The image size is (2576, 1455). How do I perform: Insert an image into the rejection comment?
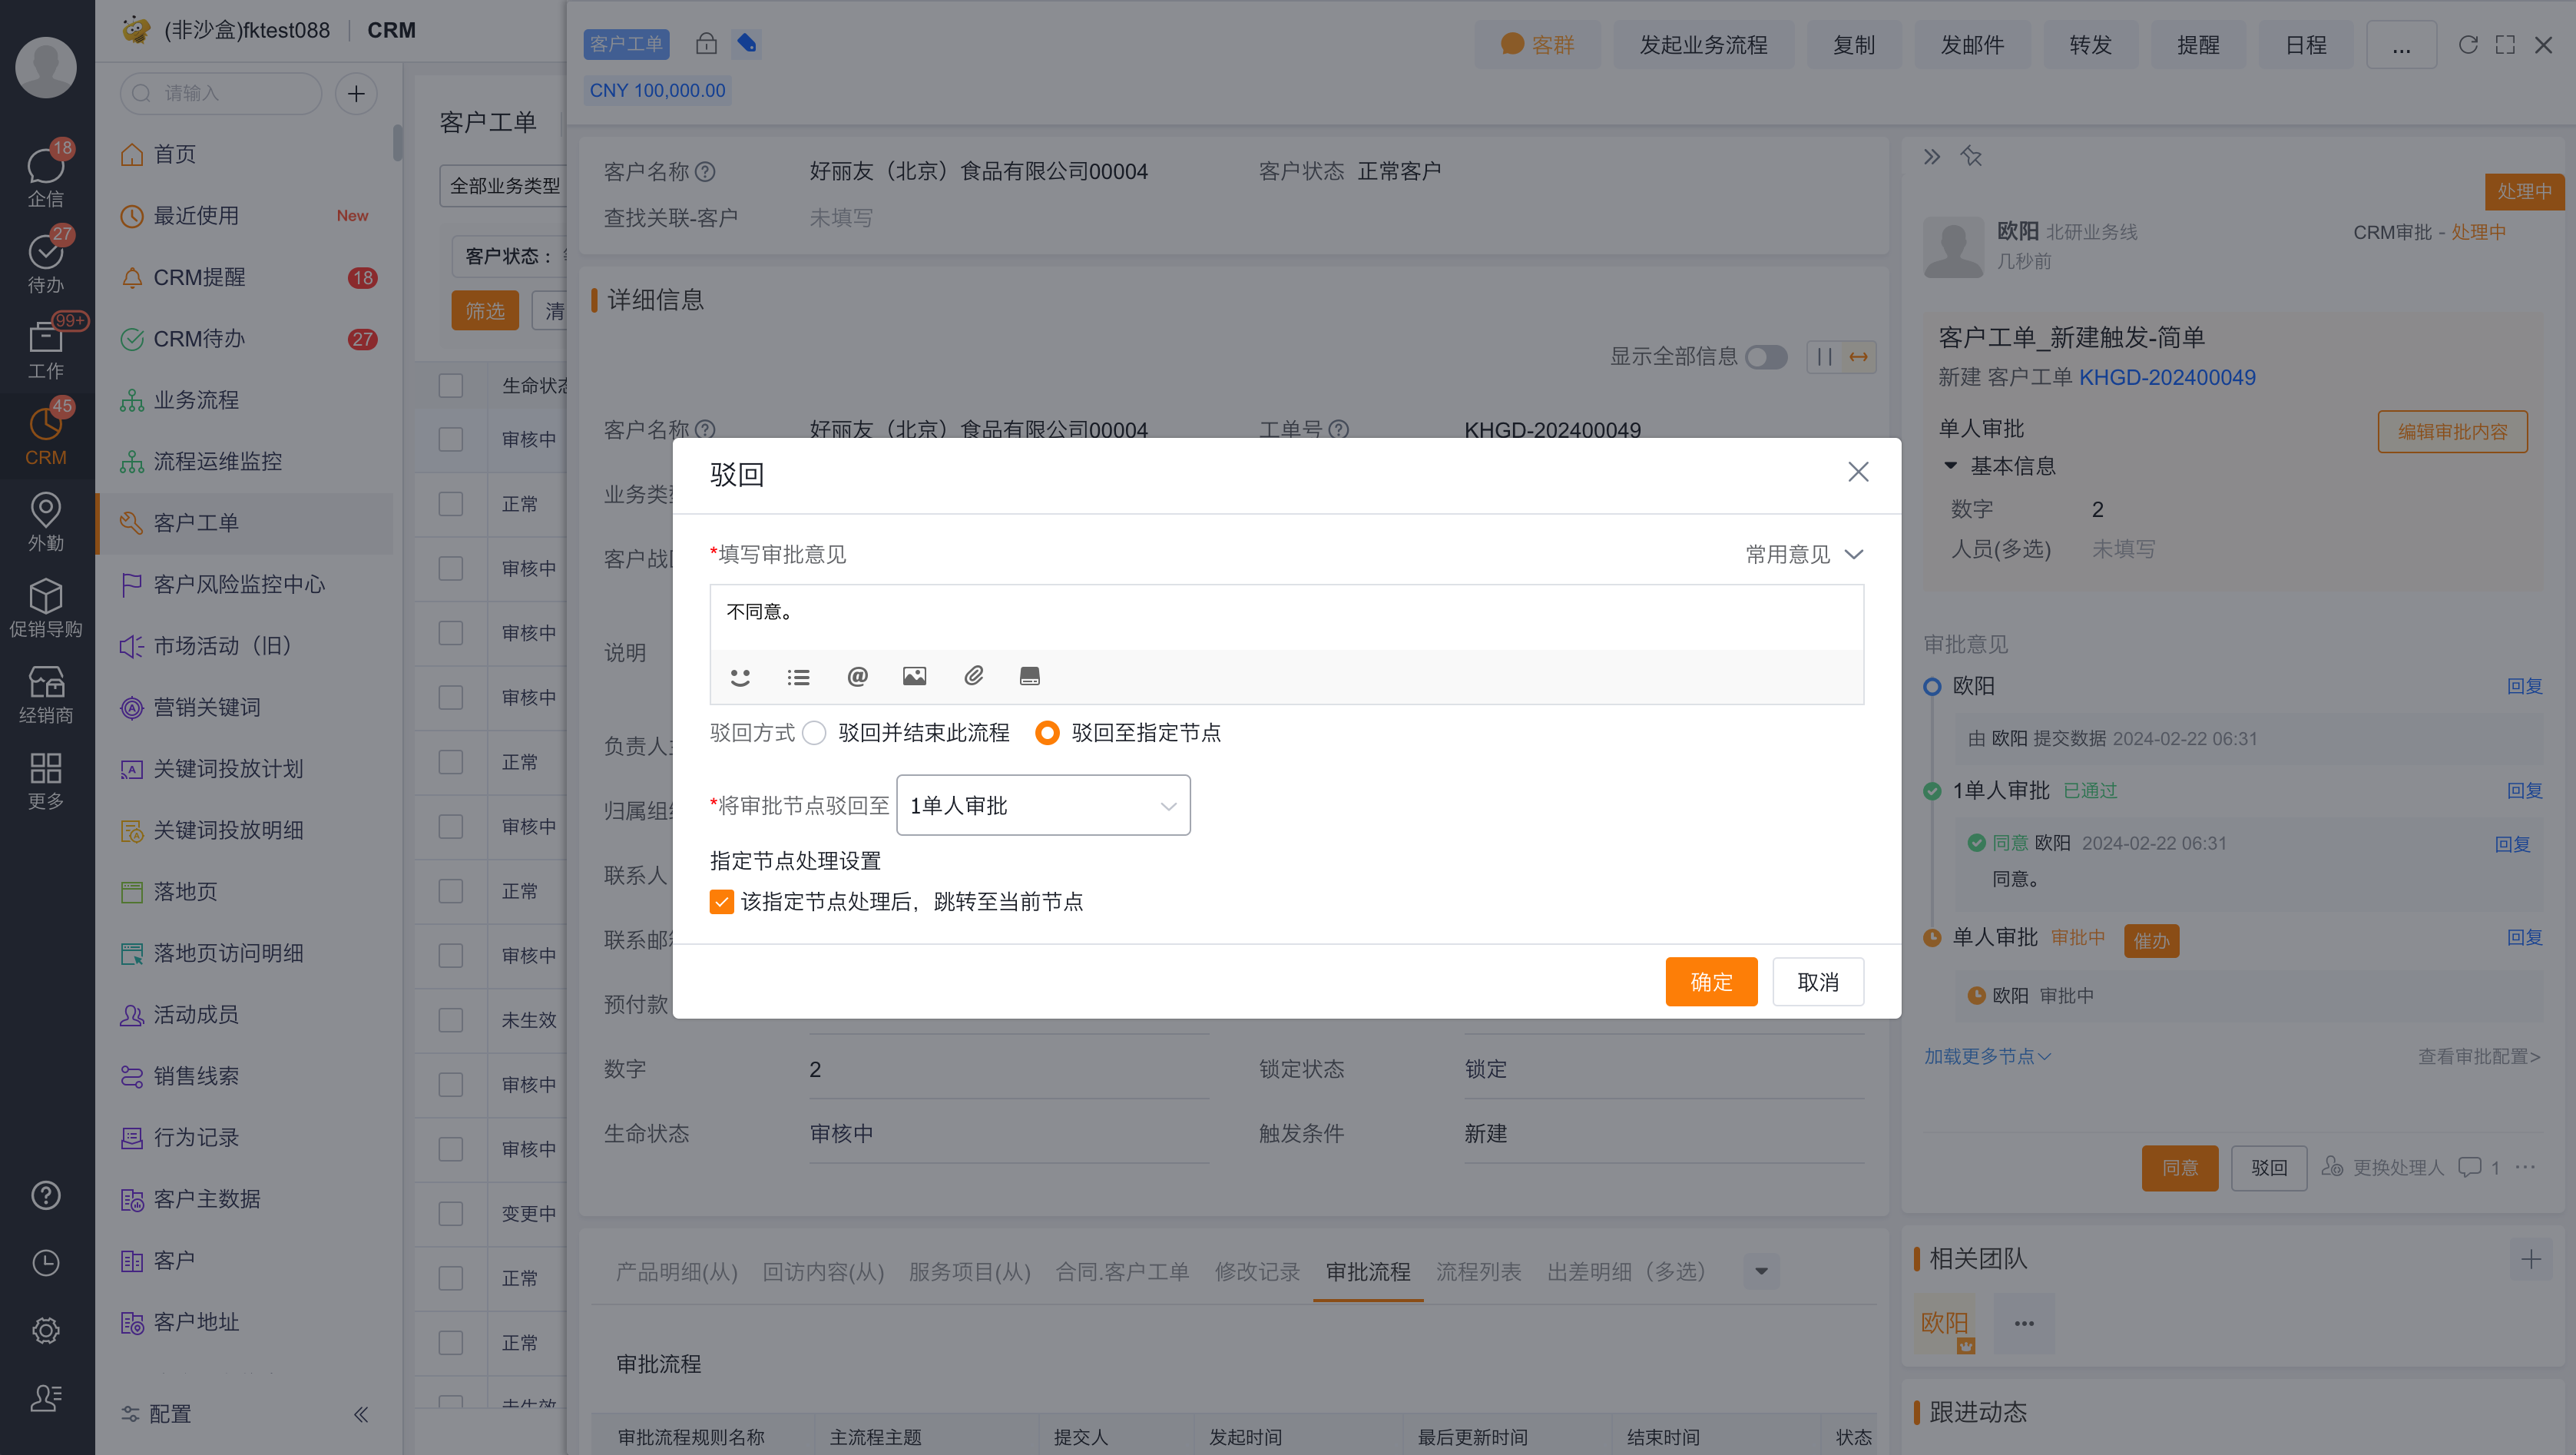[x=914, y=676]
